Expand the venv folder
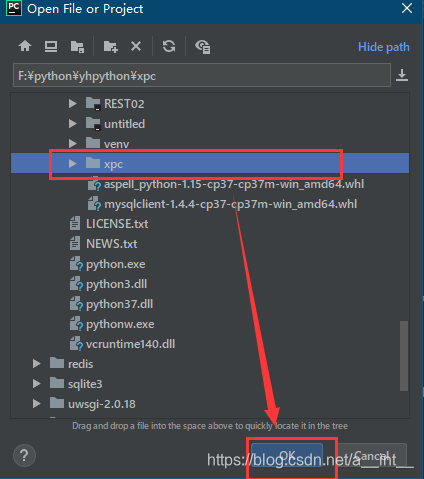Viewport: 424px width, 479px height. pos(72,144)
